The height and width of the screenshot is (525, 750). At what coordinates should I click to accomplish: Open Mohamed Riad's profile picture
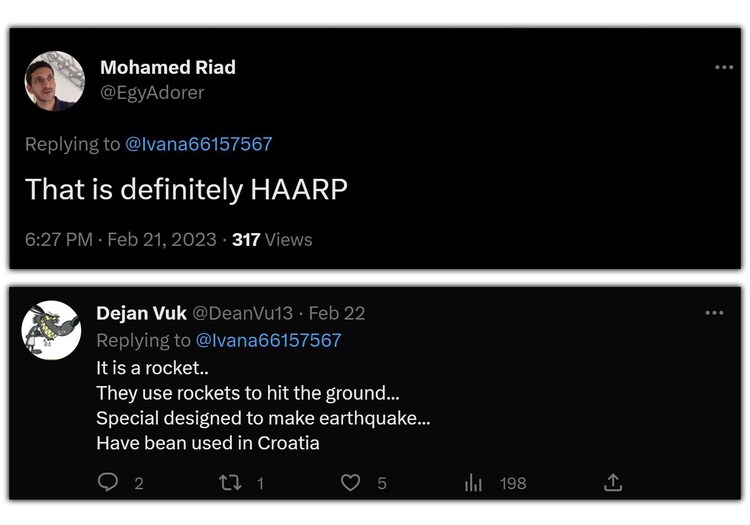point(54,81)
